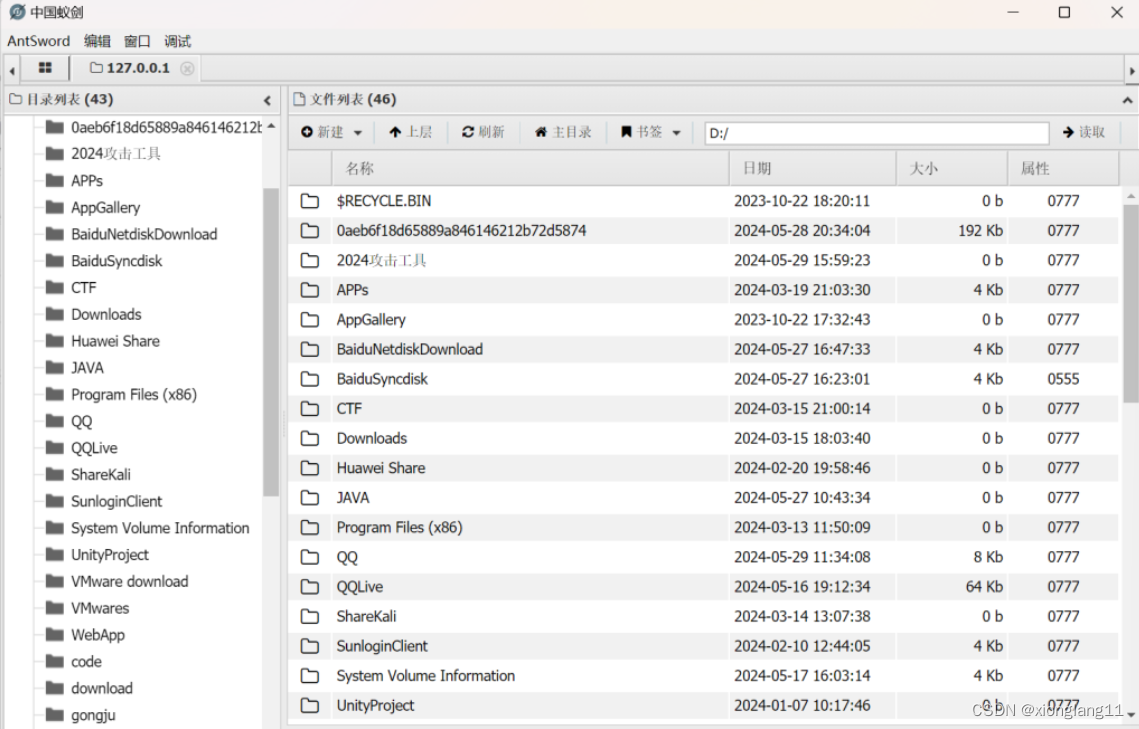Screen dimensions: 1139x729
Task: Go to 主目录
Action: coord(563,132)
